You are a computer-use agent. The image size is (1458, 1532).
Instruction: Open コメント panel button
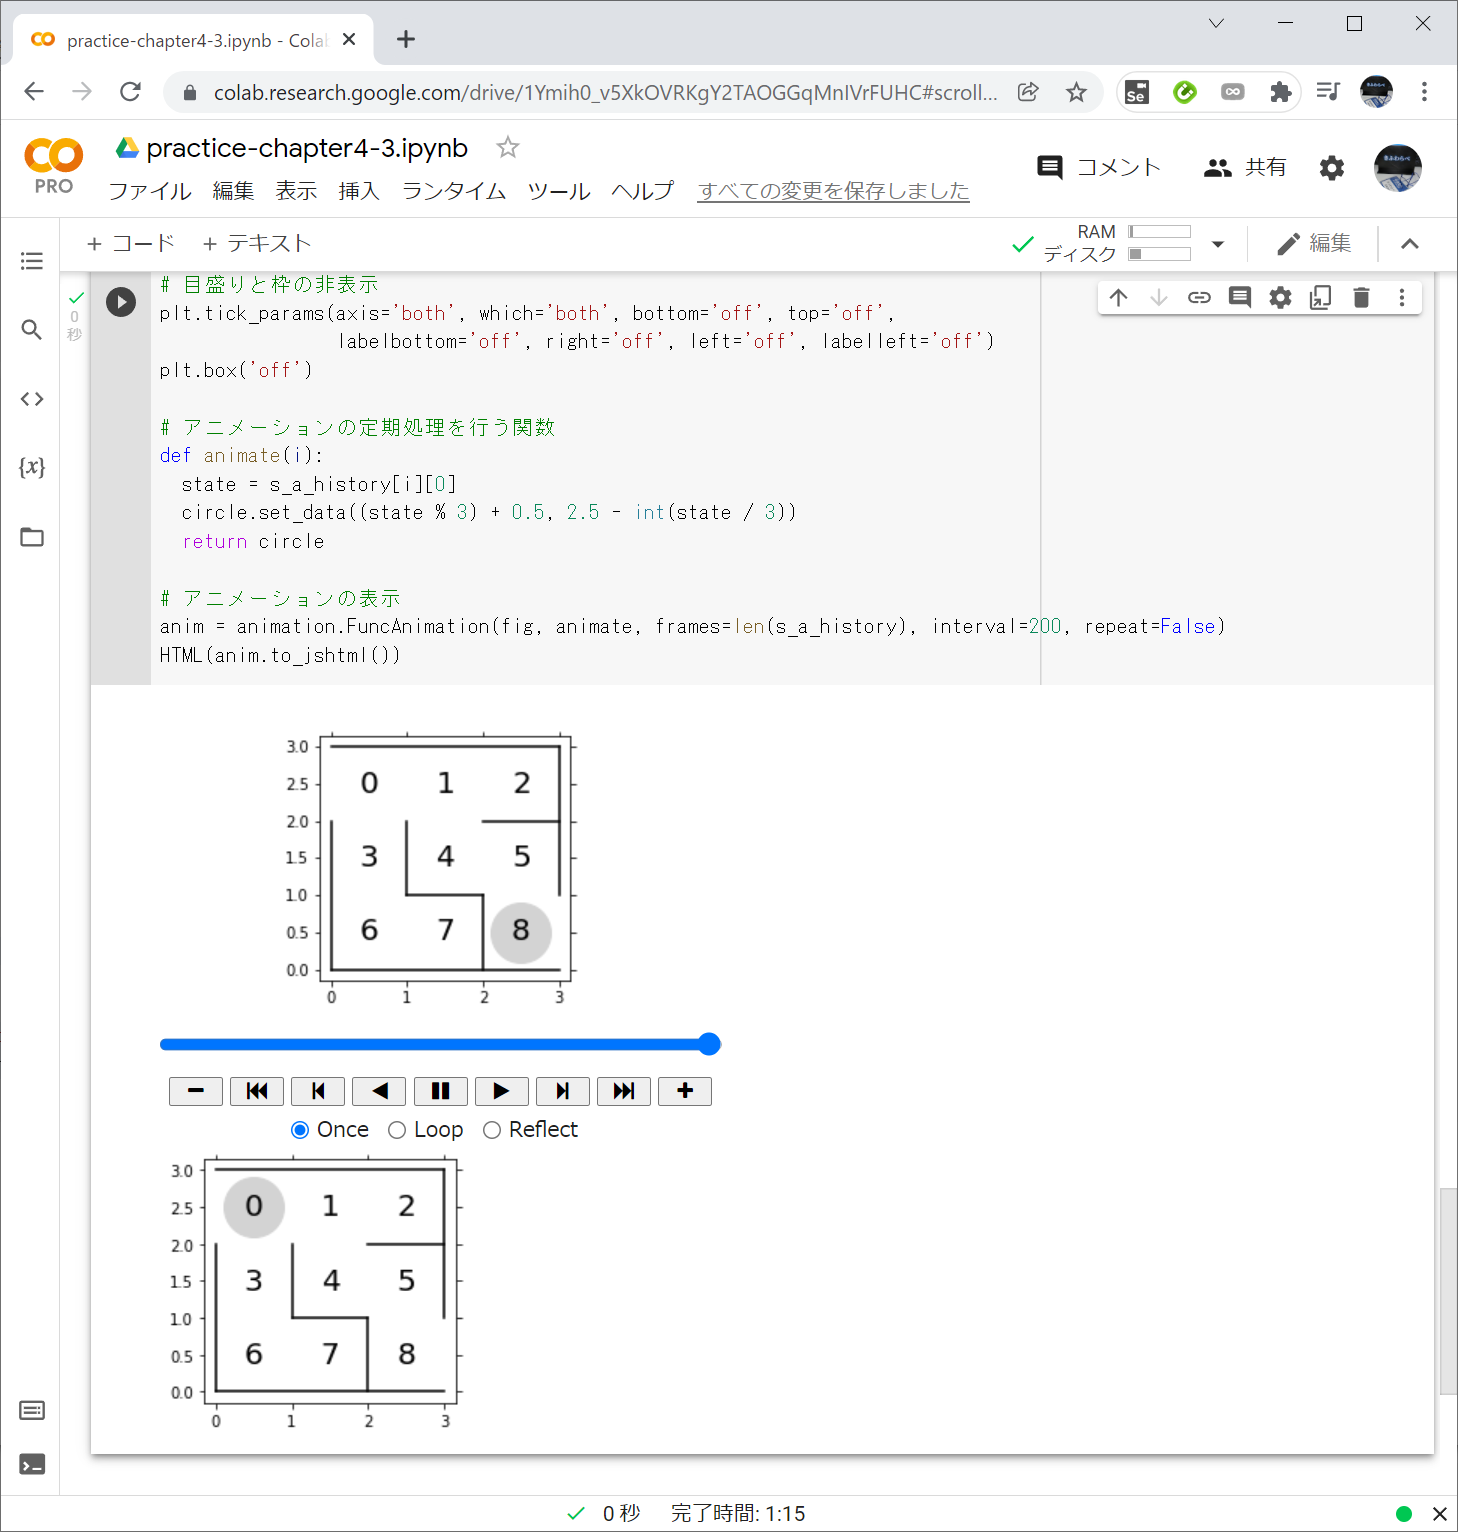(1100, 168)
